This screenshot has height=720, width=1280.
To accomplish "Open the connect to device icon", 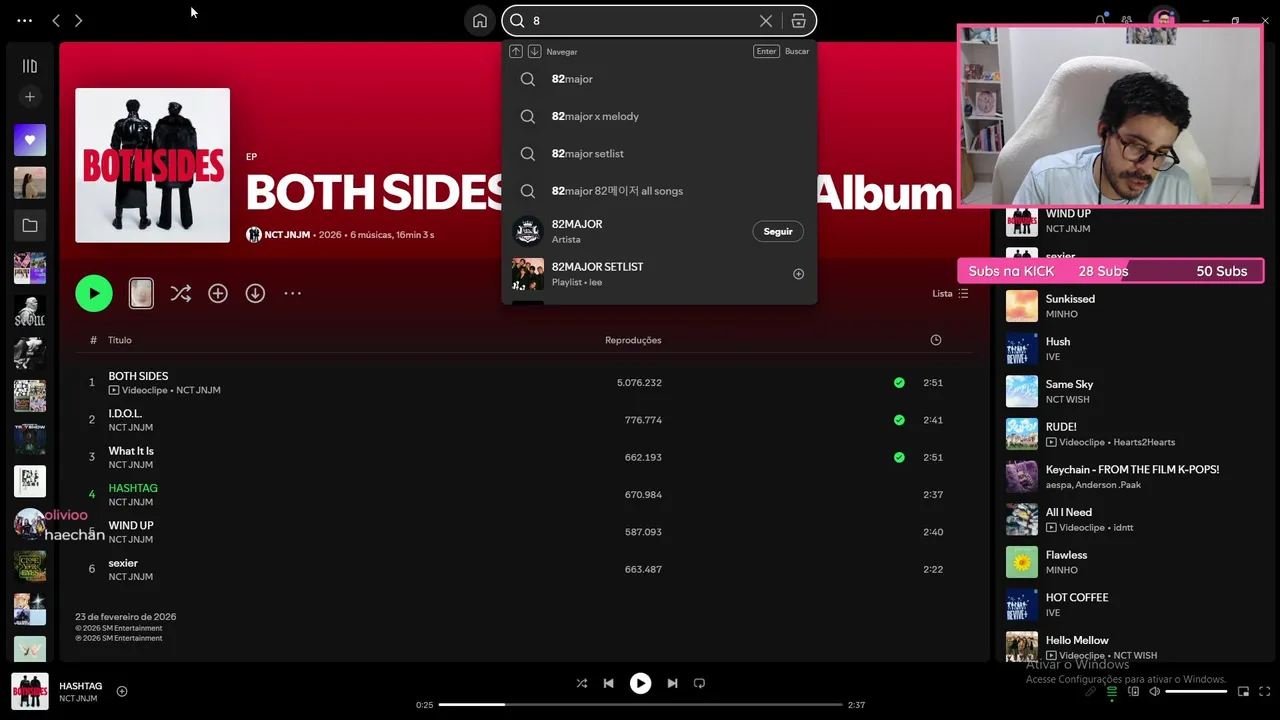I will (x=1133, y=691).
